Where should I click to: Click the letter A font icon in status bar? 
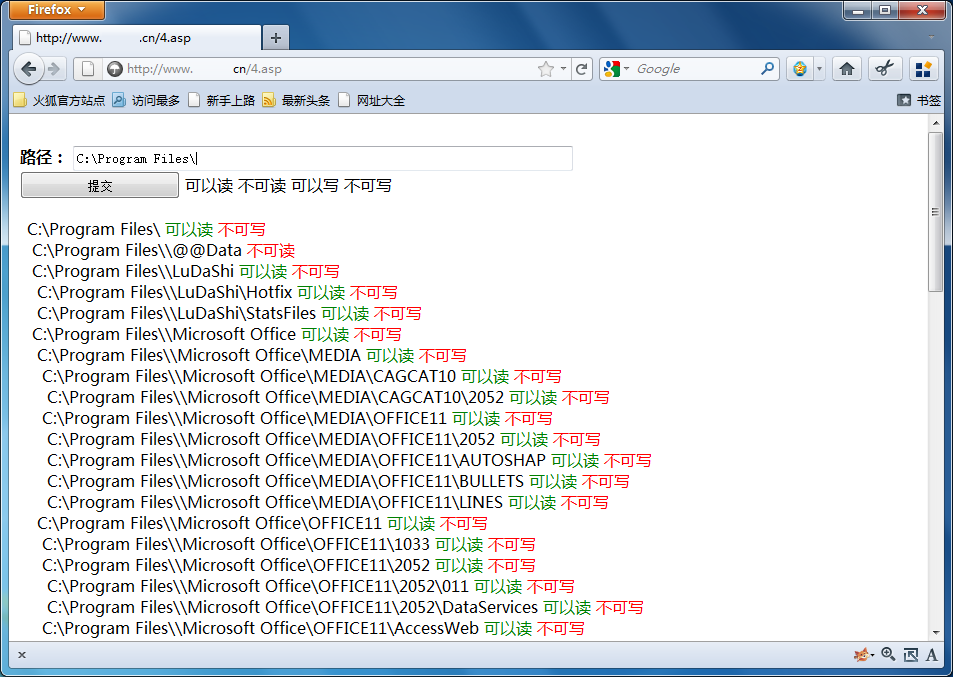pyautogui.click(x=932, y=655)
